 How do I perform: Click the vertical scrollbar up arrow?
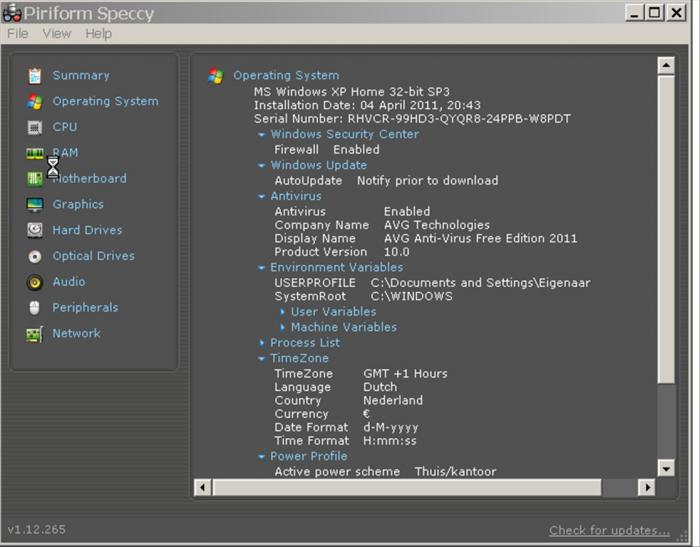666,66
